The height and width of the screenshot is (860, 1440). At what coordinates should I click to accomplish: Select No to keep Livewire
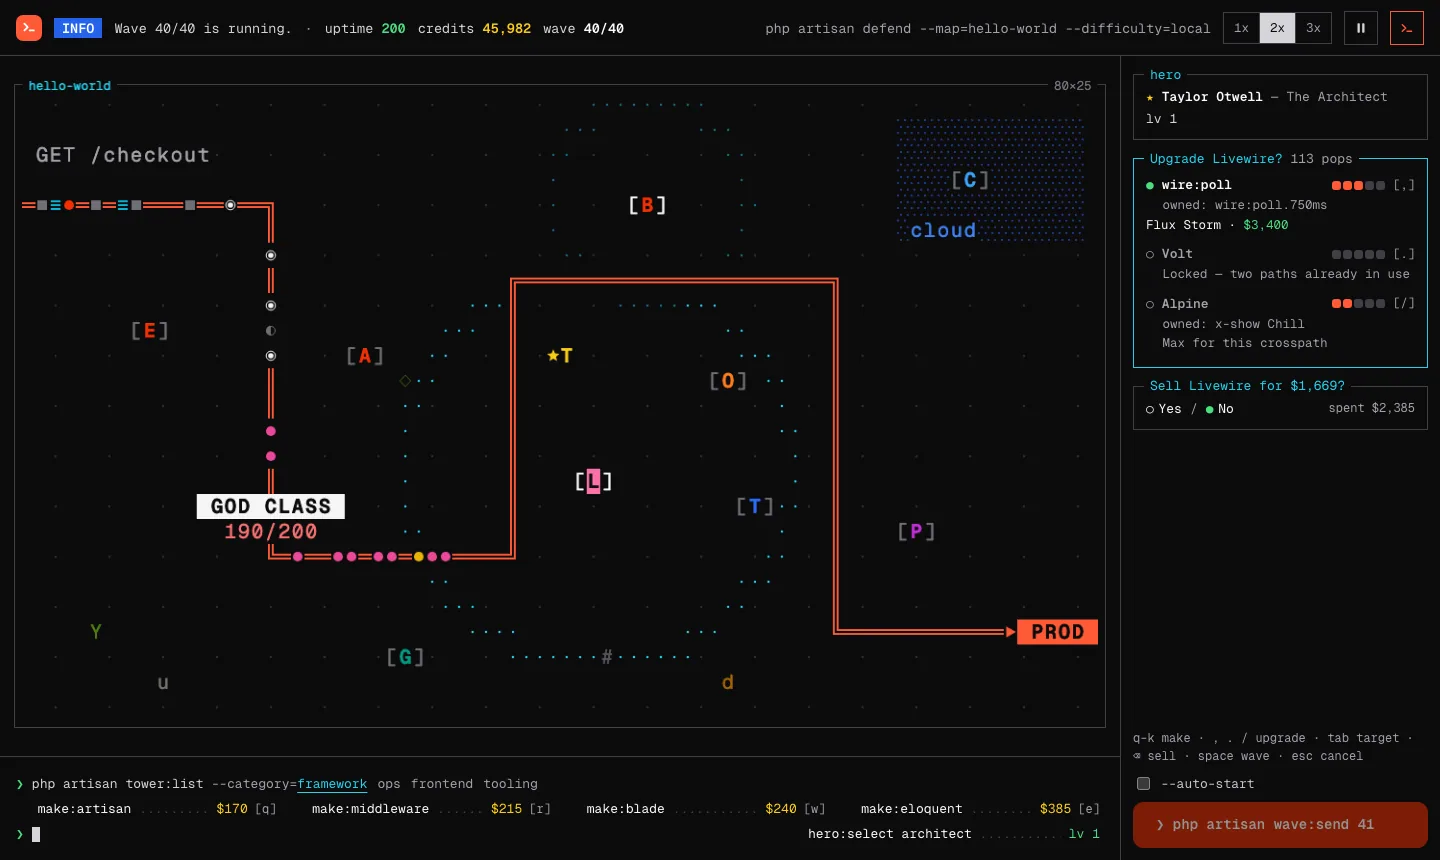pyautogui.click(x=1219, y=409)
